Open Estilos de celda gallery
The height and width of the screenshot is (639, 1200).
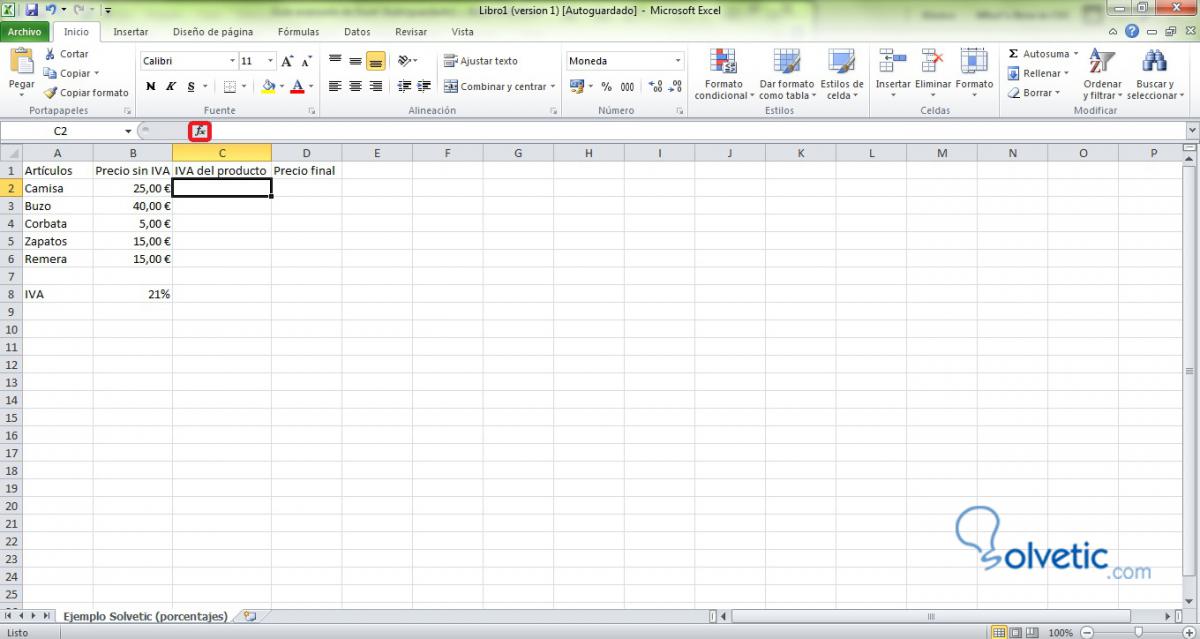841,74
